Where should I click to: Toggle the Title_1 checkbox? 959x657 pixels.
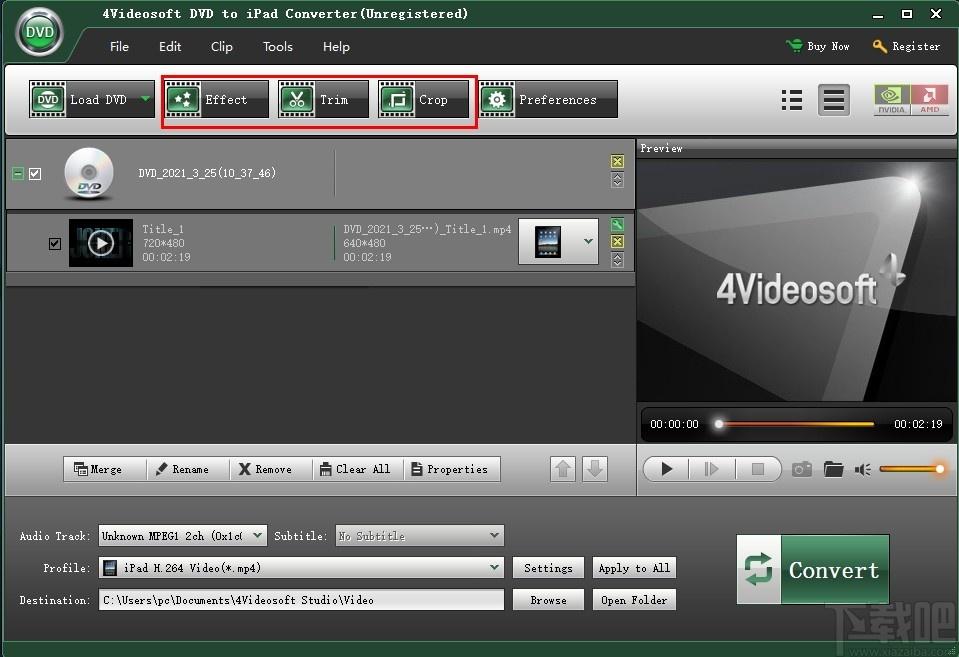[55, 243]
